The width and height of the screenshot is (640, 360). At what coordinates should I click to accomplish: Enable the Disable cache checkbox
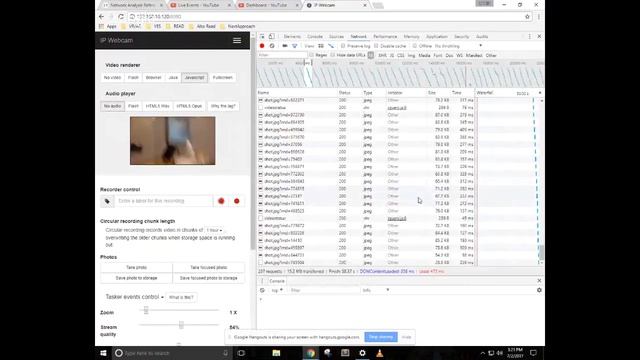(x=376, y=46)
